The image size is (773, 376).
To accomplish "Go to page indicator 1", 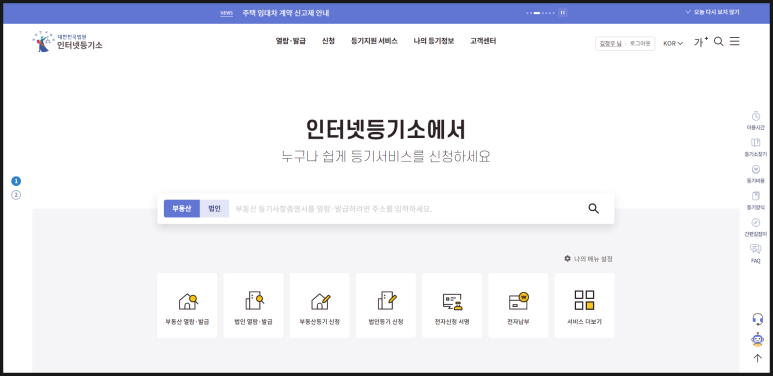I will (x=16, y=181).
